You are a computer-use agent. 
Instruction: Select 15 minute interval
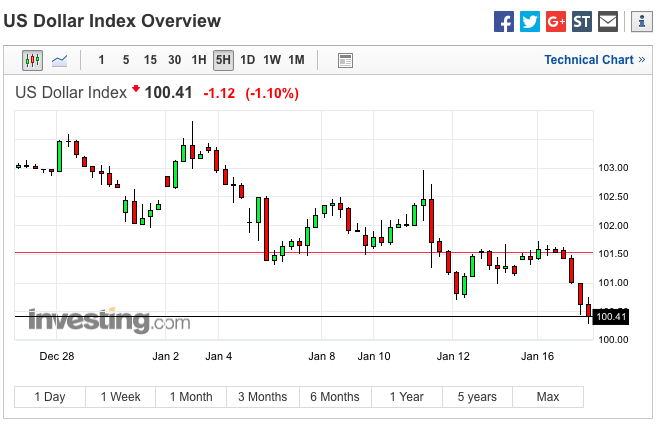coord(150,60)
